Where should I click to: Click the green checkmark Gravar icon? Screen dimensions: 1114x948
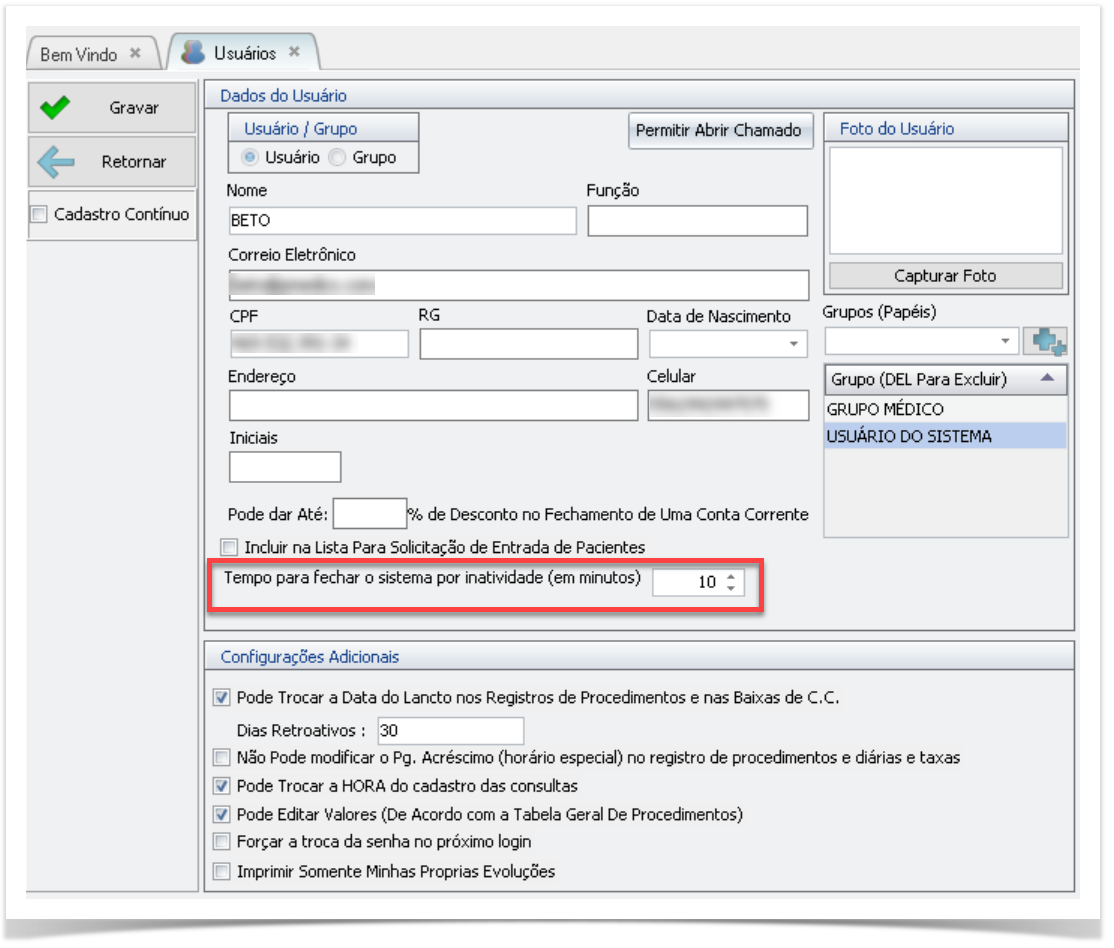(x=56, y=108)
